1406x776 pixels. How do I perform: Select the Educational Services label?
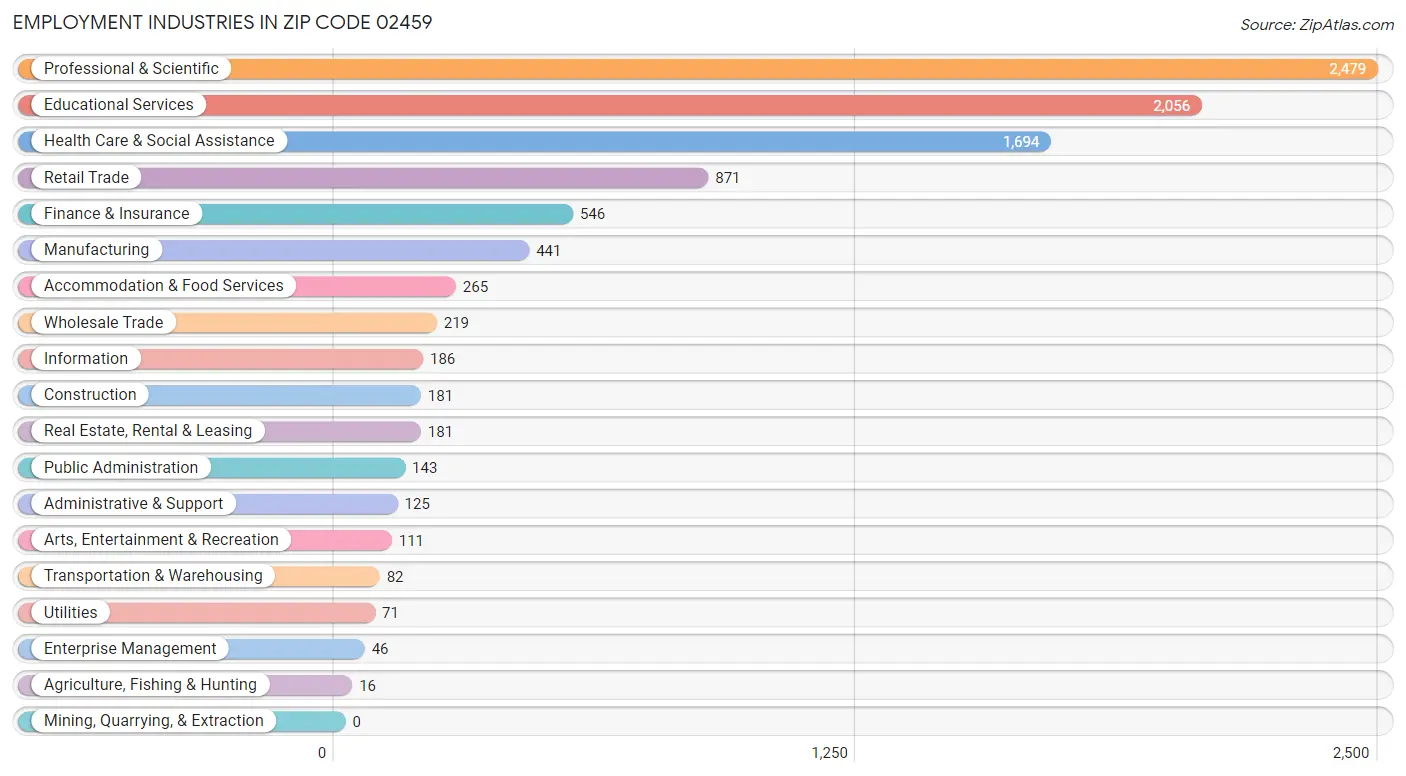pos(119,105)
